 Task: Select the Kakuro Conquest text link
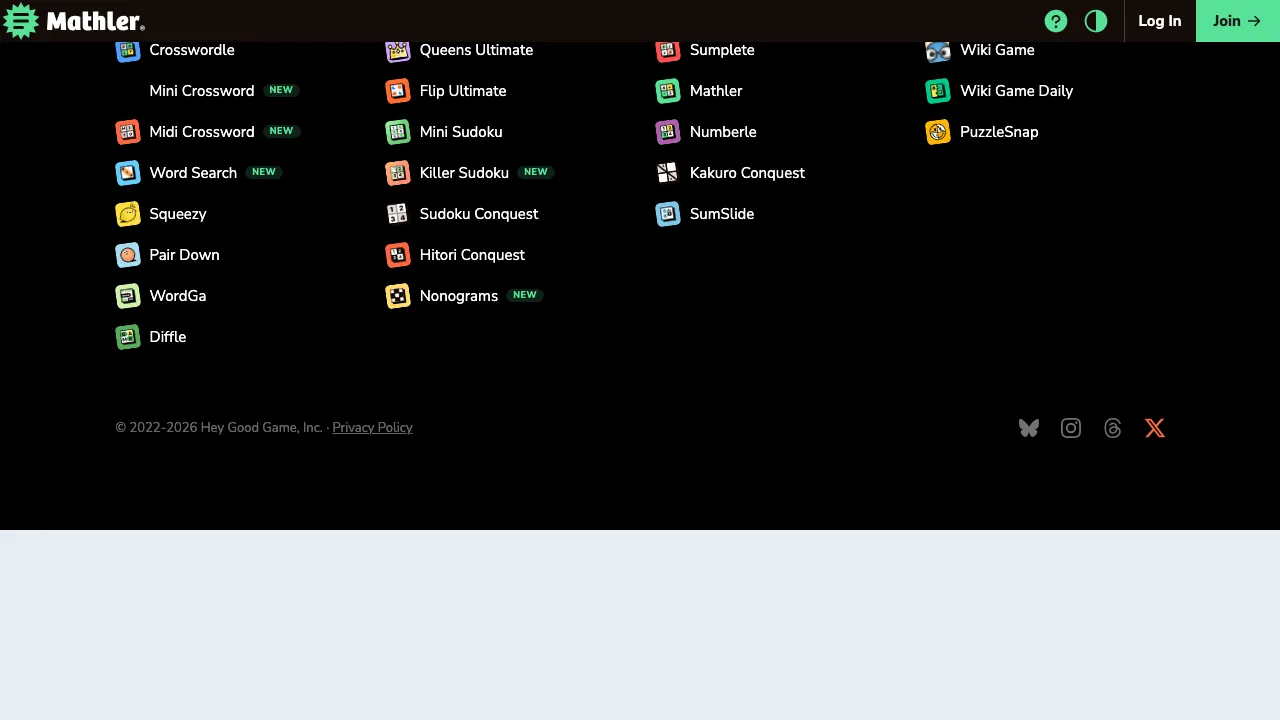(747, 173)
